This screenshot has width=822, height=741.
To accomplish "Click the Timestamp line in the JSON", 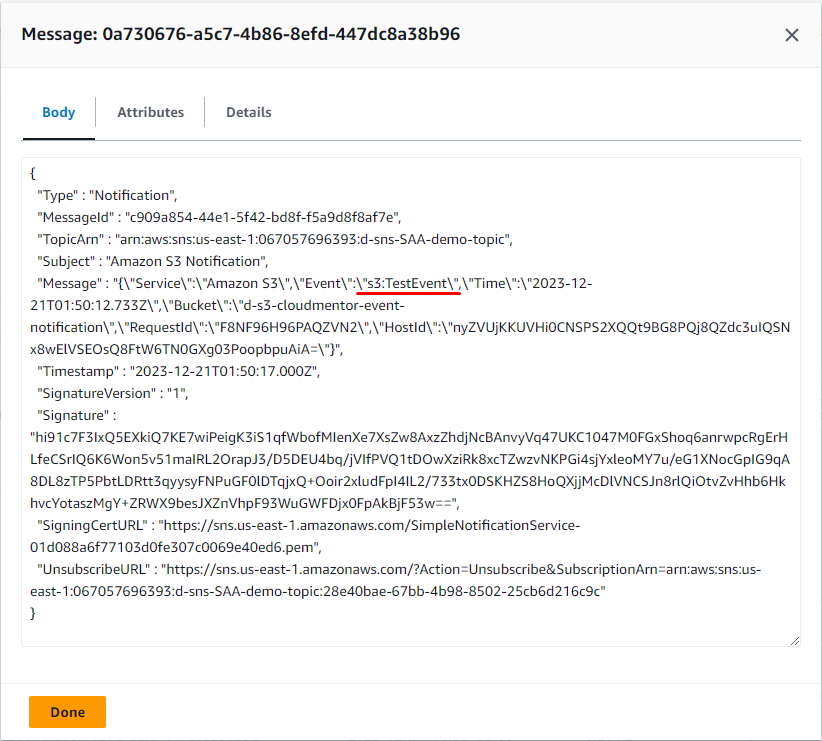I will click(177, 371).
